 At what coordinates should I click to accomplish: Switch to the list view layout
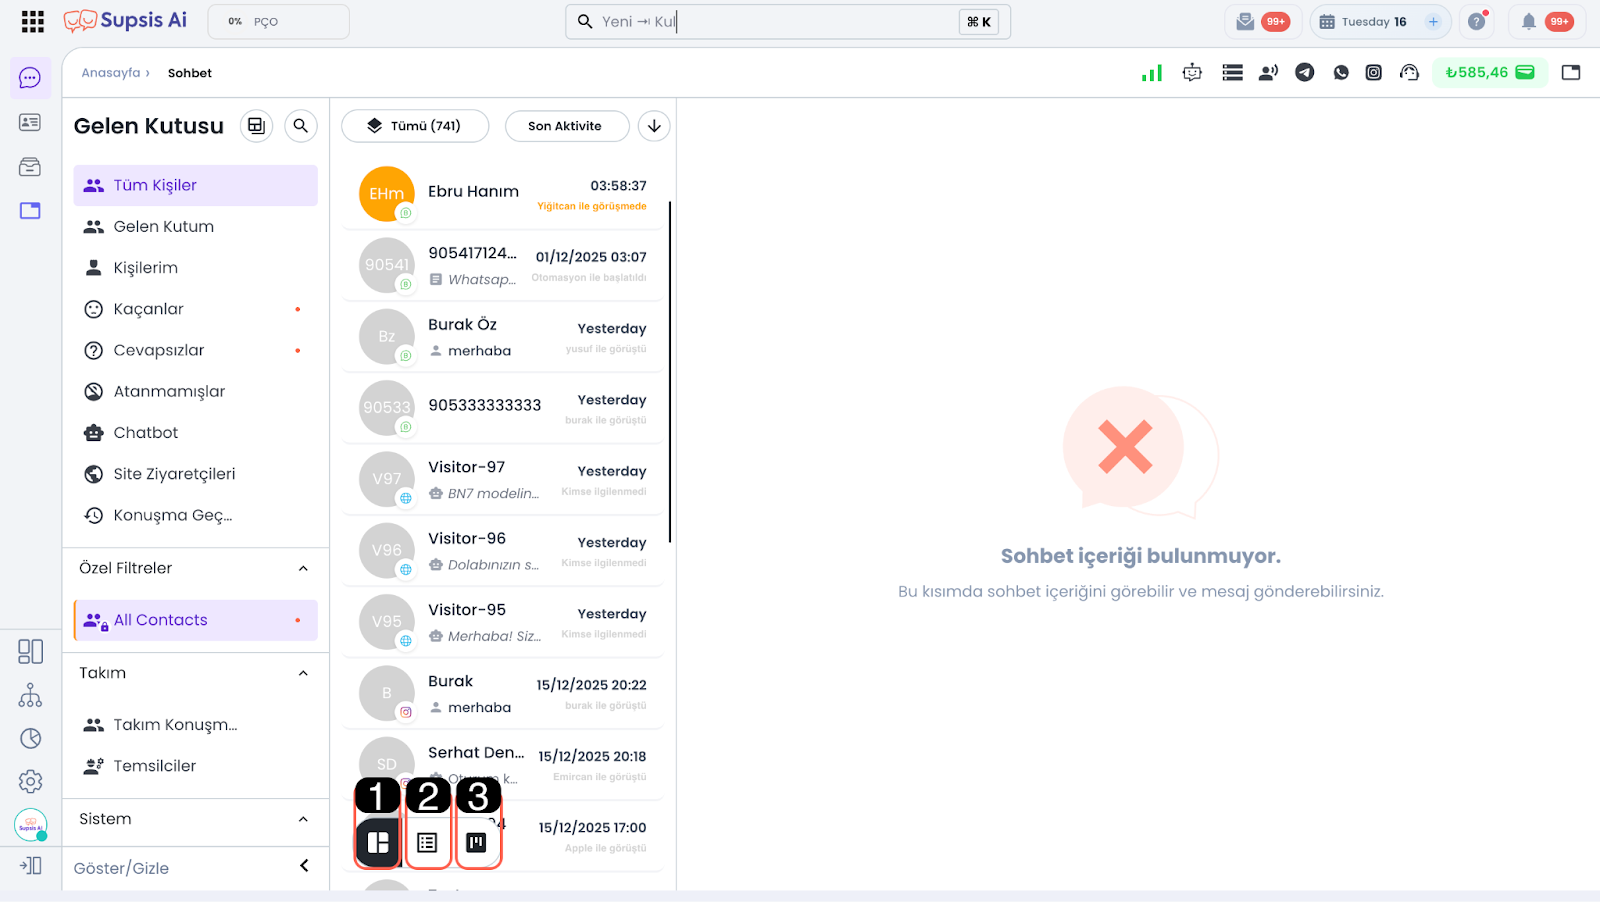point(427,843)
